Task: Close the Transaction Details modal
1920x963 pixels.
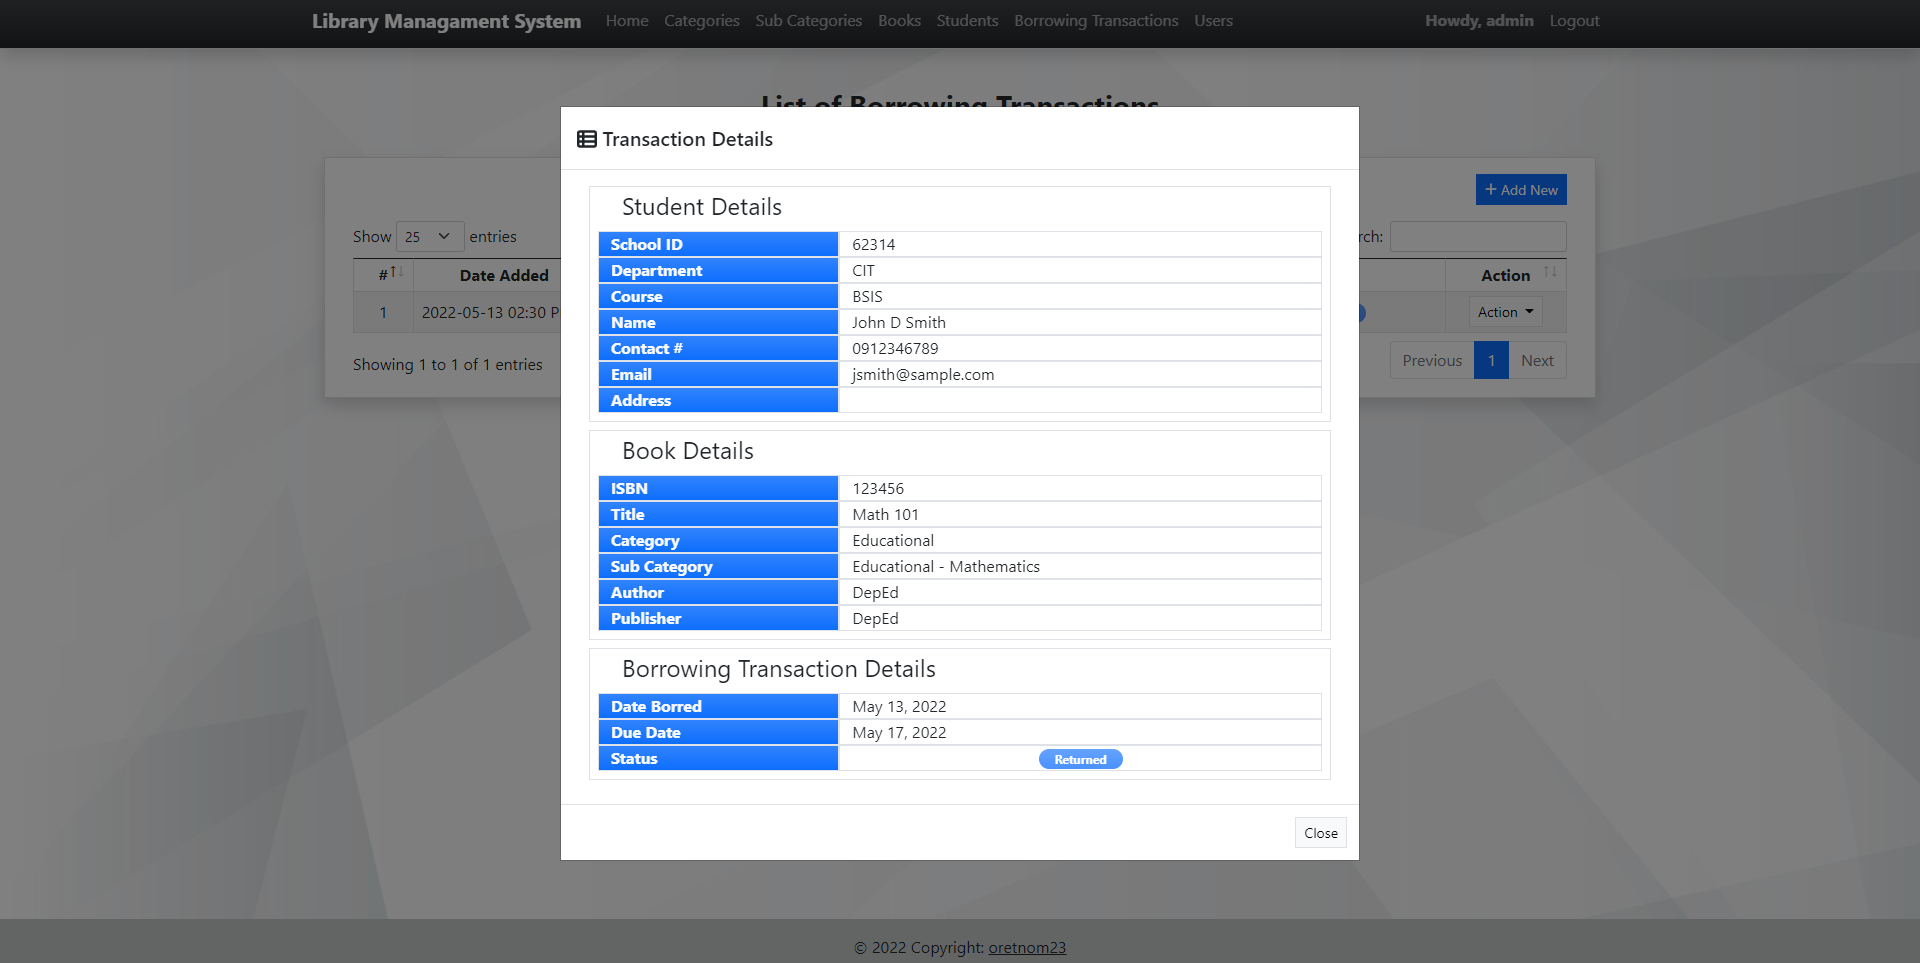Action: [x=1320, y=832]
